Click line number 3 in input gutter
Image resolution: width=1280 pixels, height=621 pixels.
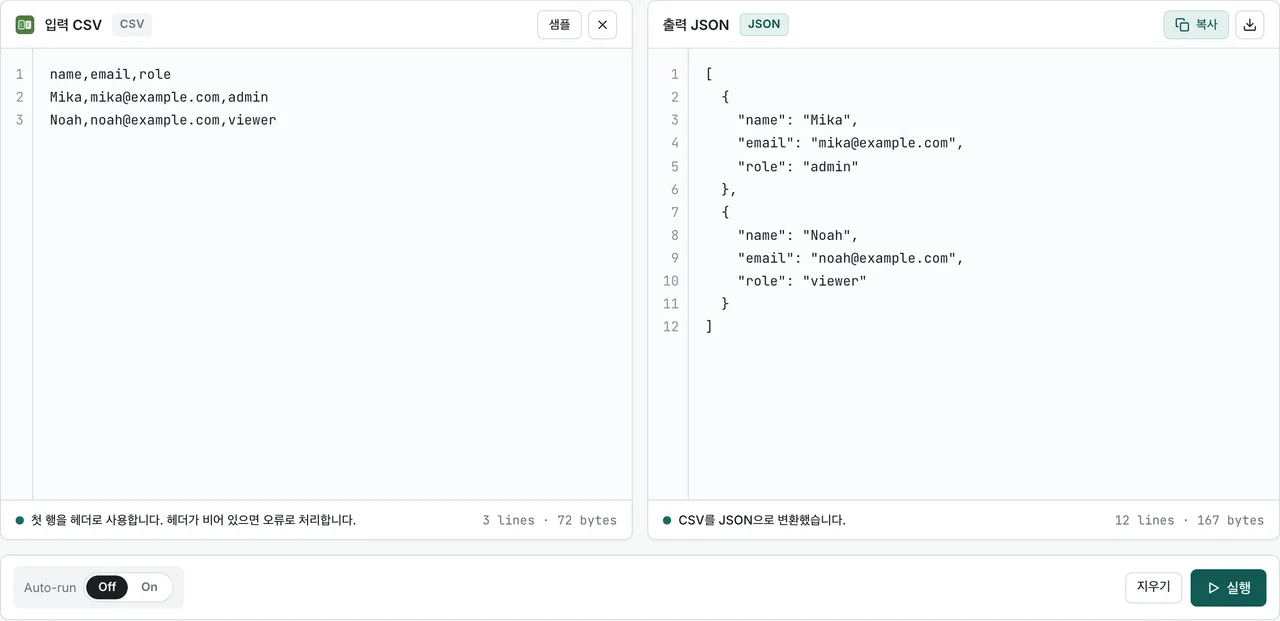click(x=19, y=120)
